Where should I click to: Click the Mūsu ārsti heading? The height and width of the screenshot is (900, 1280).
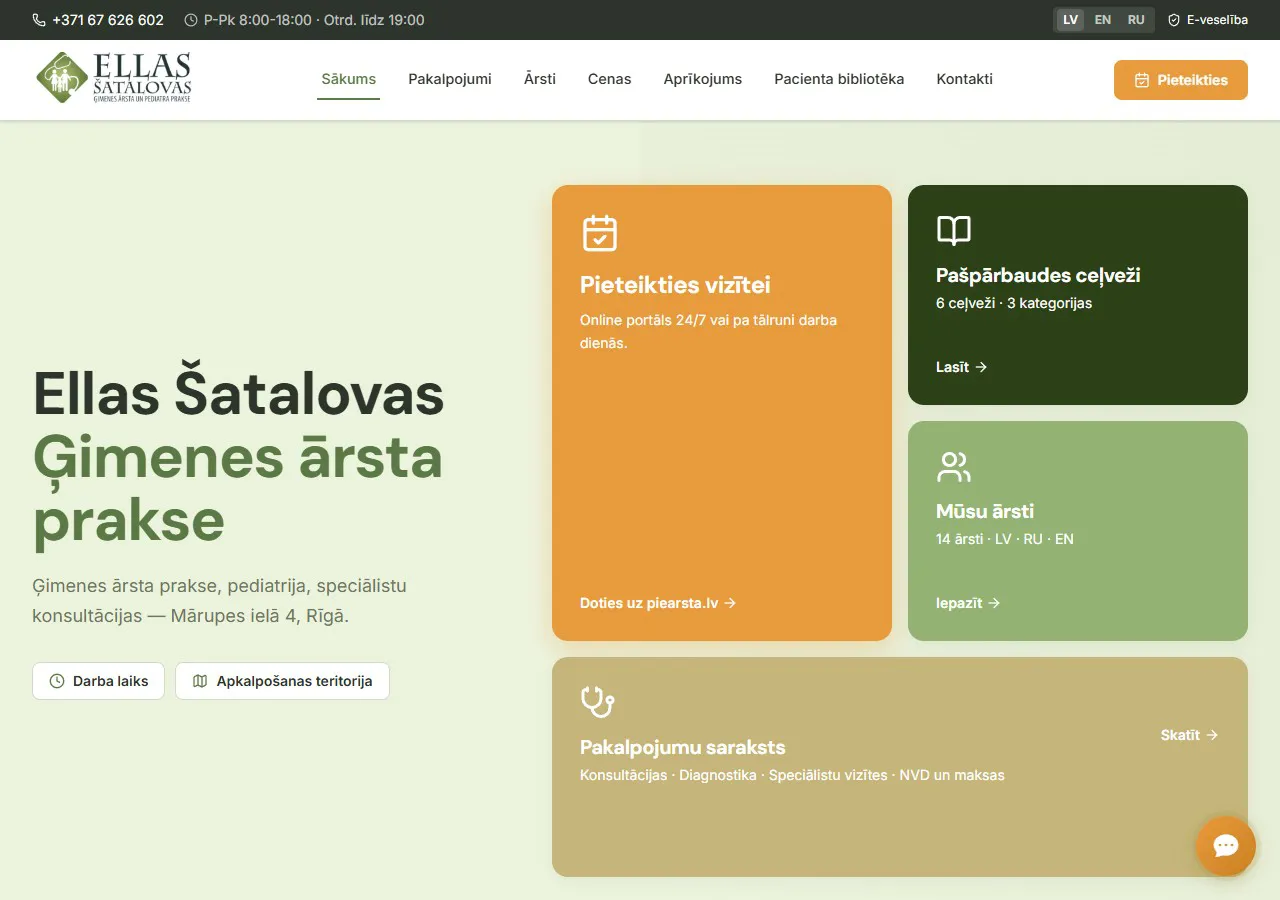point(985,511)
